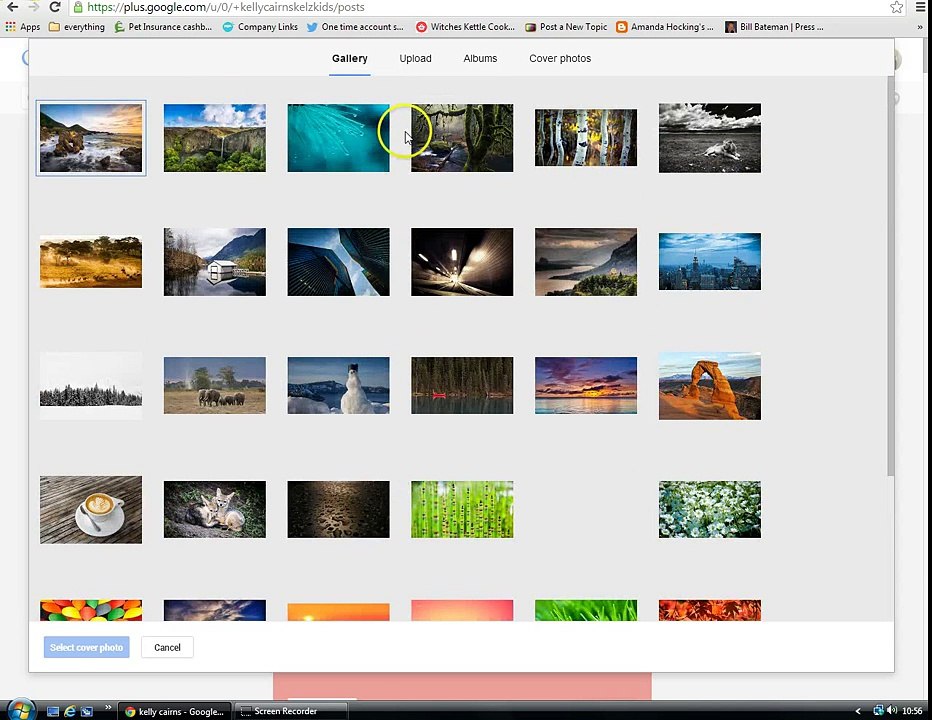Image resolution: width=932 pixels, height=720 pixels.
Task: Open Bill Bateman | Press bookmark
Action: point(774,27)
